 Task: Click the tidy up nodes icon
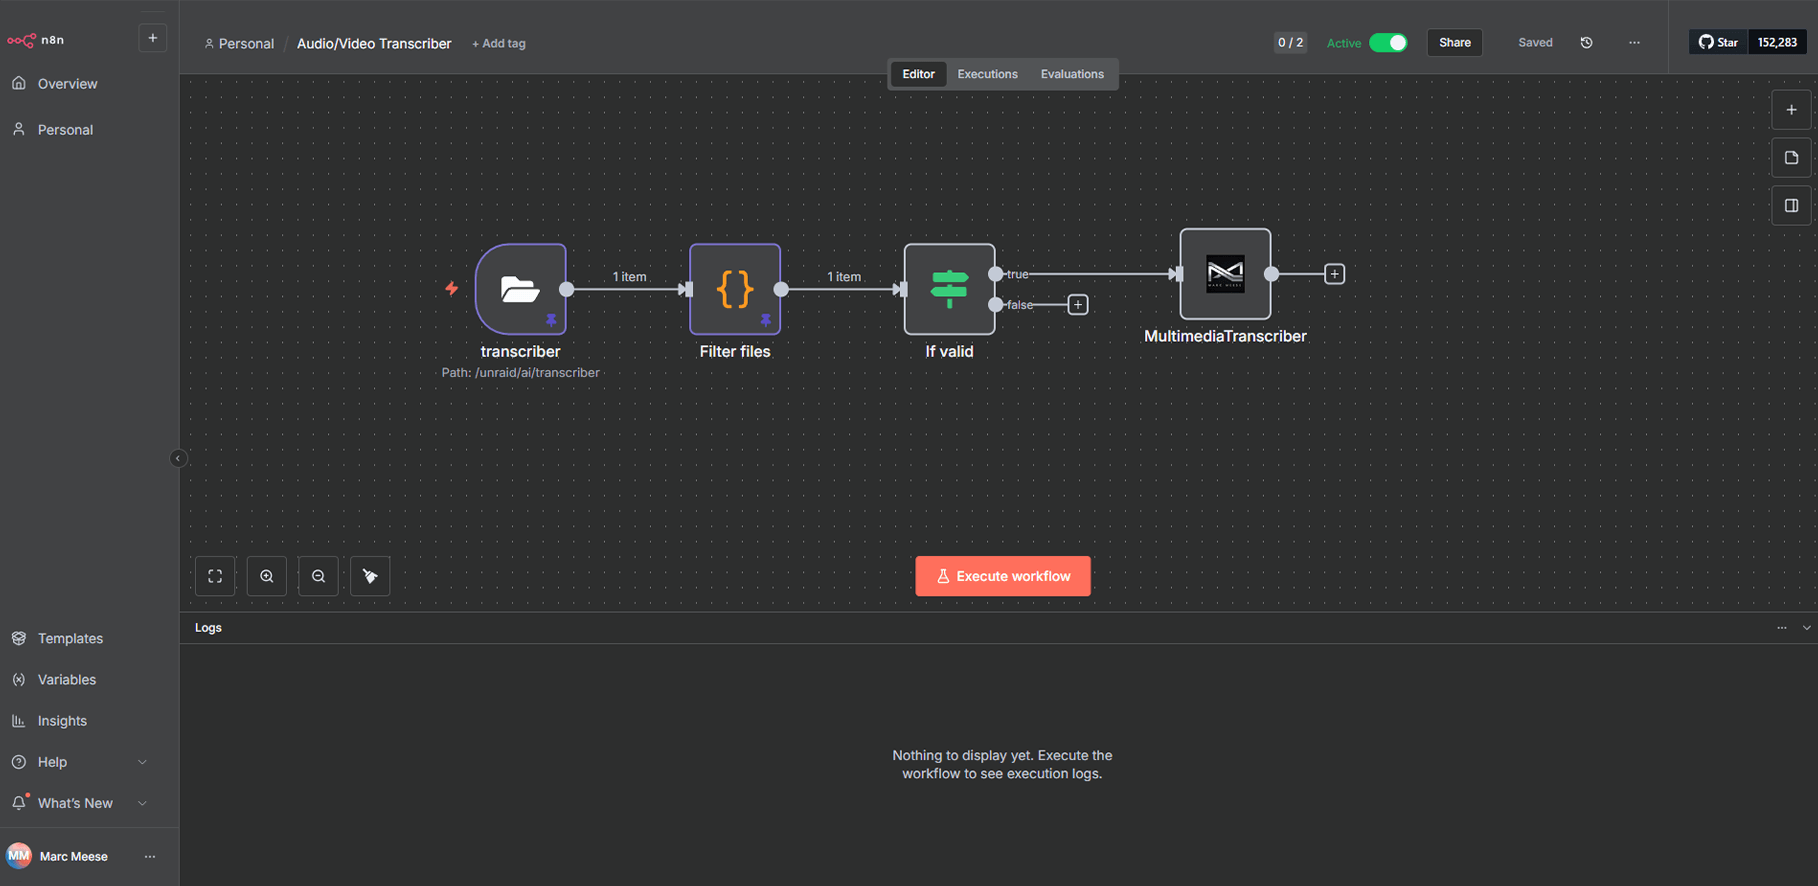point(370,576)
